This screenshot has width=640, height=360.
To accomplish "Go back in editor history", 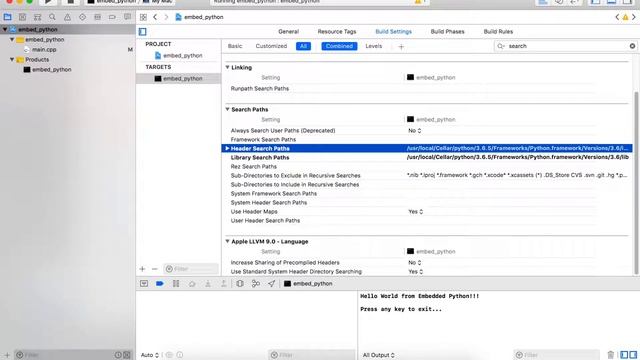I will point(155,17).
